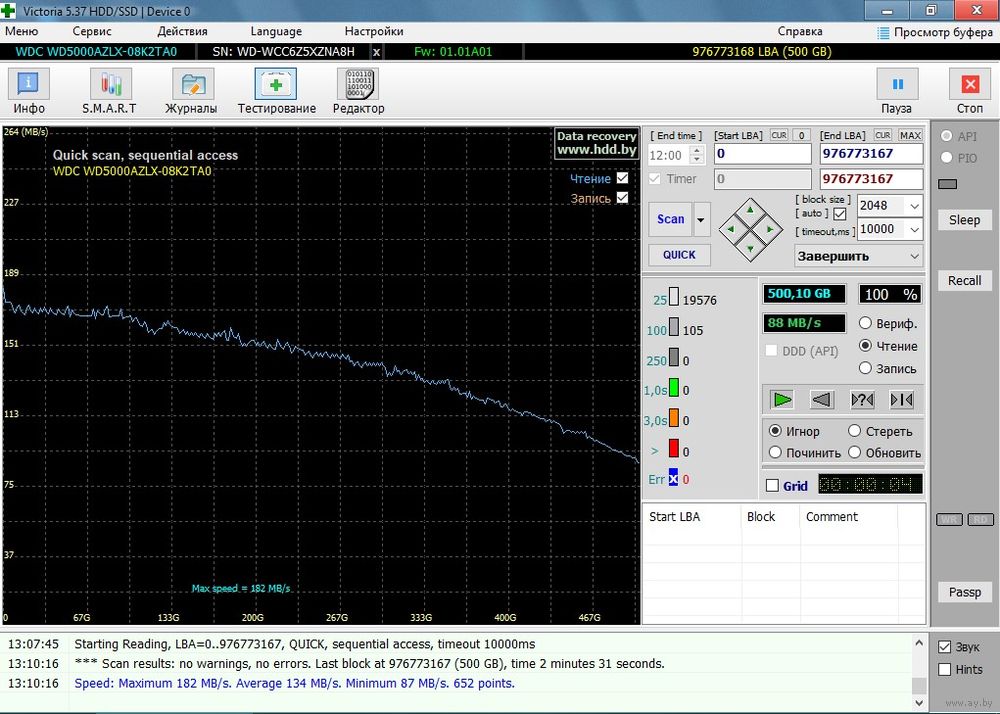This screenshot has width=1000, height=714.
Task: Select the Обновить error action
Action: coord(855,453)
